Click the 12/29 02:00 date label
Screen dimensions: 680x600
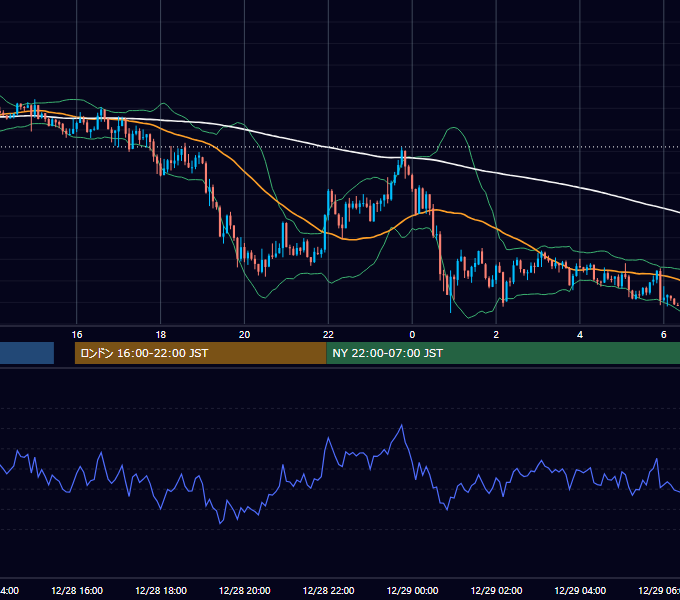coord(496,590)
